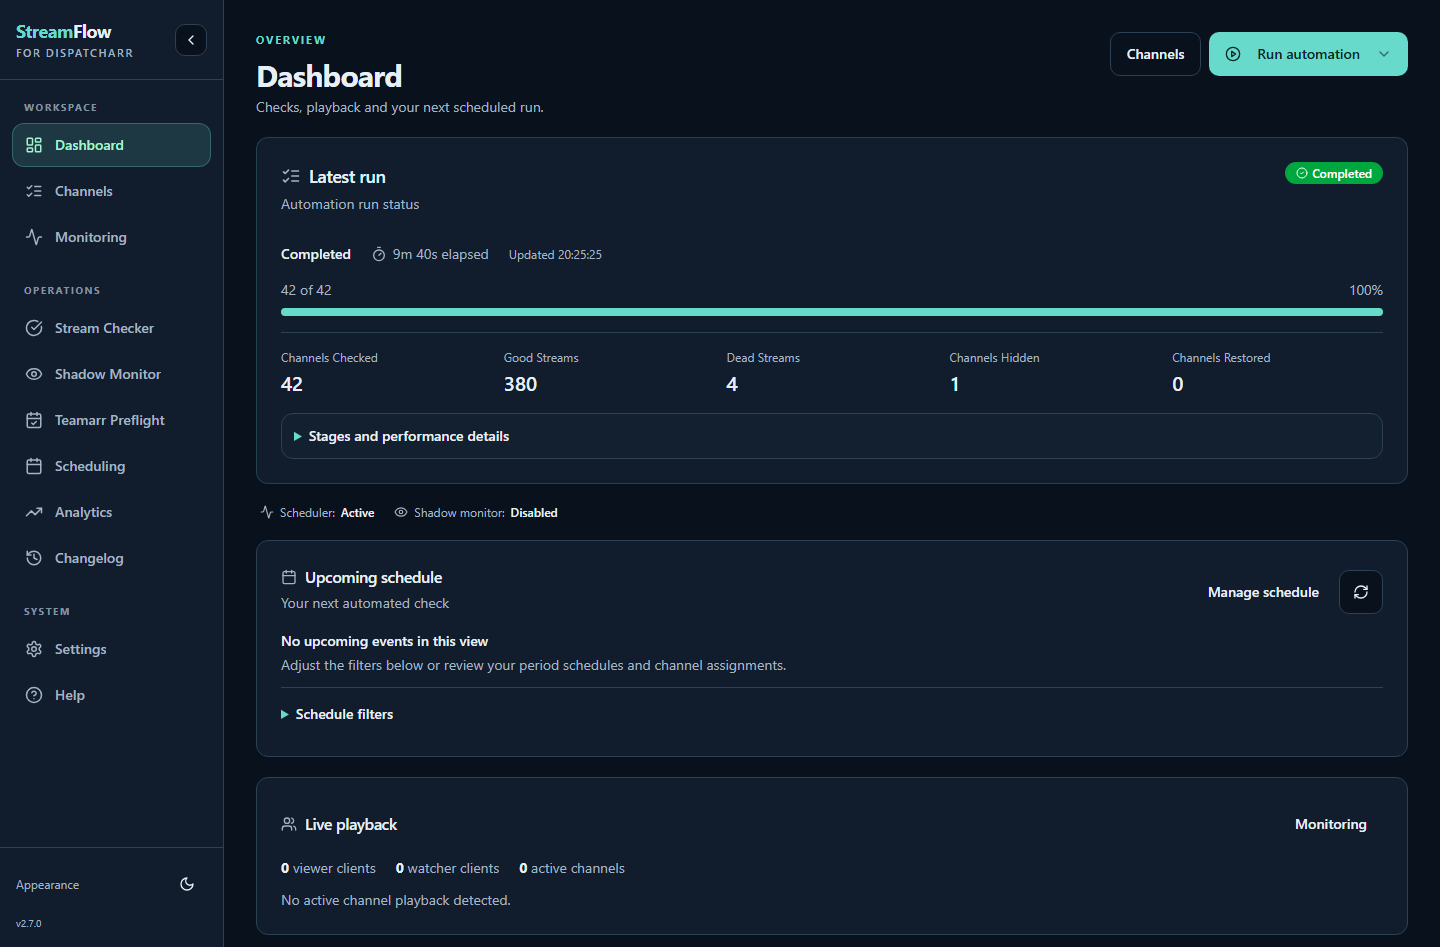Click the Good Streams value 380
Screen dimensions: 1440x947
coord(520,384)
